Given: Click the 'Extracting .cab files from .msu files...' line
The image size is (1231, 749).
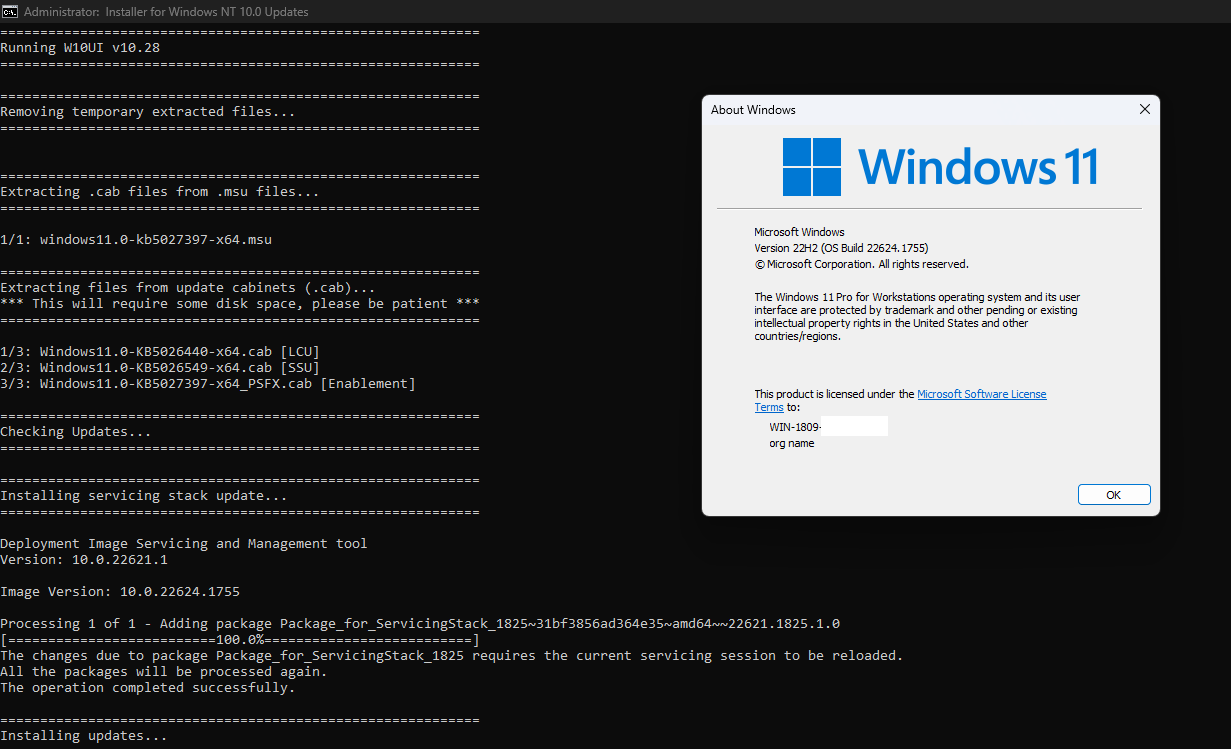Looking at the screenshot, I should 160,192.
